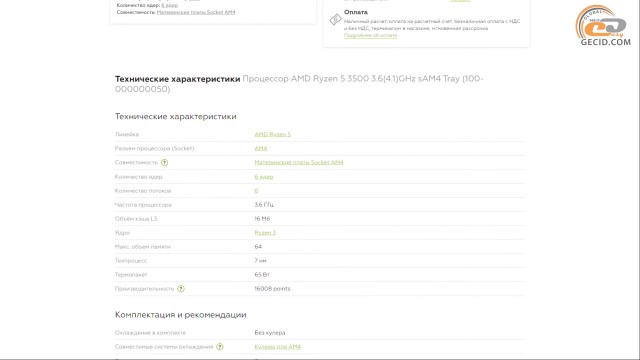Click the Оплата payment cash icon
Screen dimensions: 640x360
pos(335,20)
